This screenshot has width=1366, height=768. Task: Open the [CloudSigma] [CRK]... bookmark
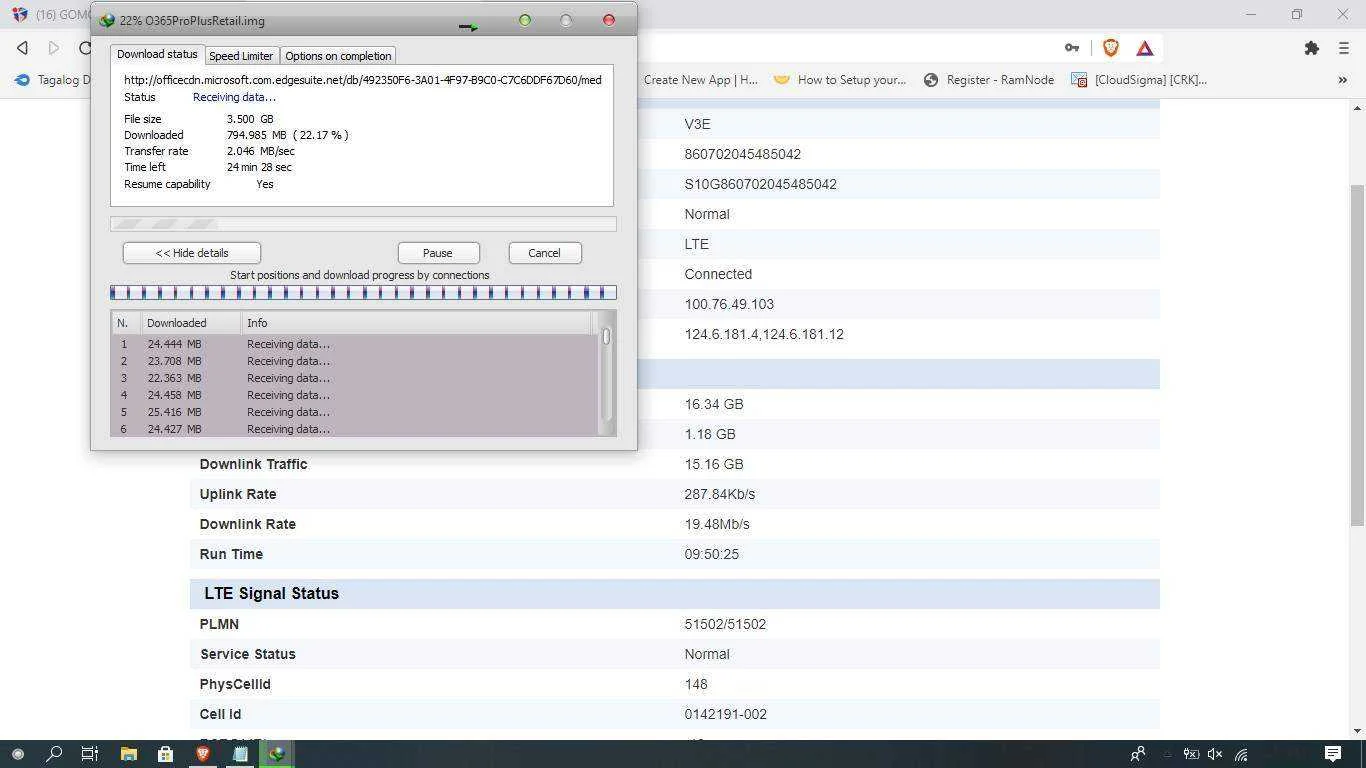point(1139,80)
